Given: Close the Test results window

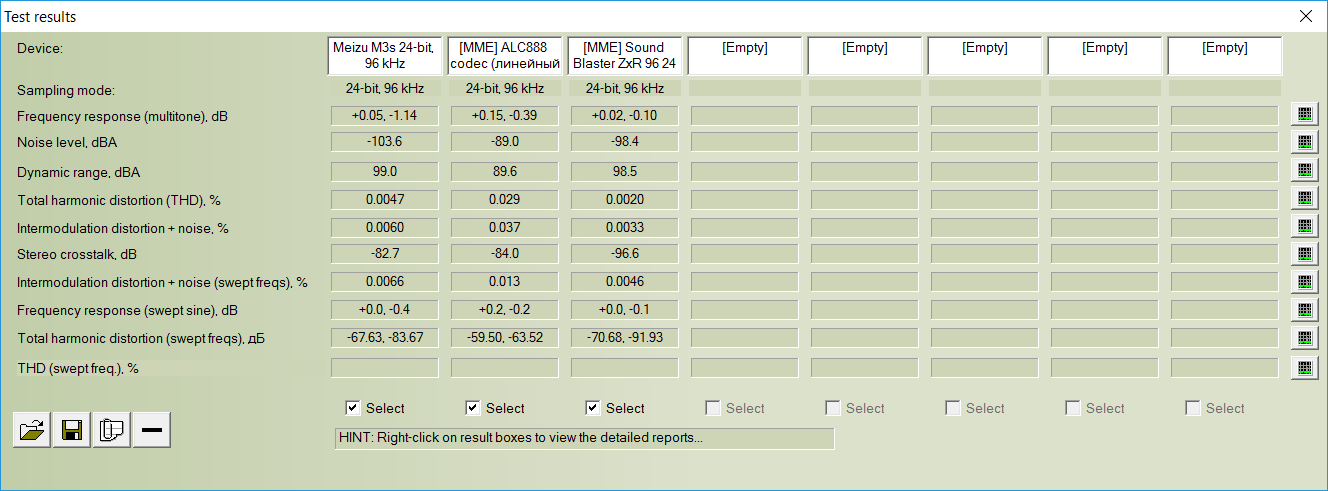Looking at the screenshot, I should point(1305,16).
